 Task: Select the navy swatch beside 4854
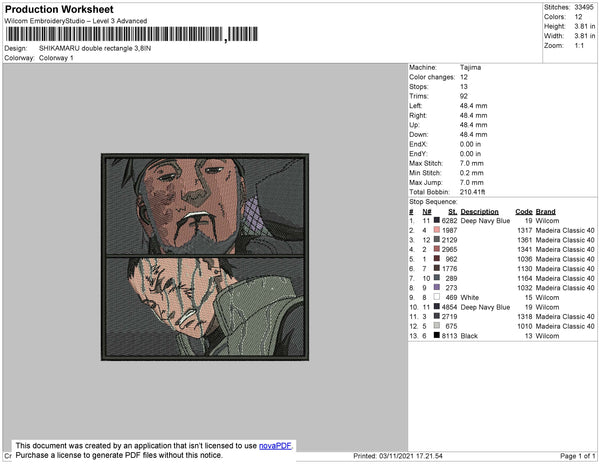pos(437,306)
